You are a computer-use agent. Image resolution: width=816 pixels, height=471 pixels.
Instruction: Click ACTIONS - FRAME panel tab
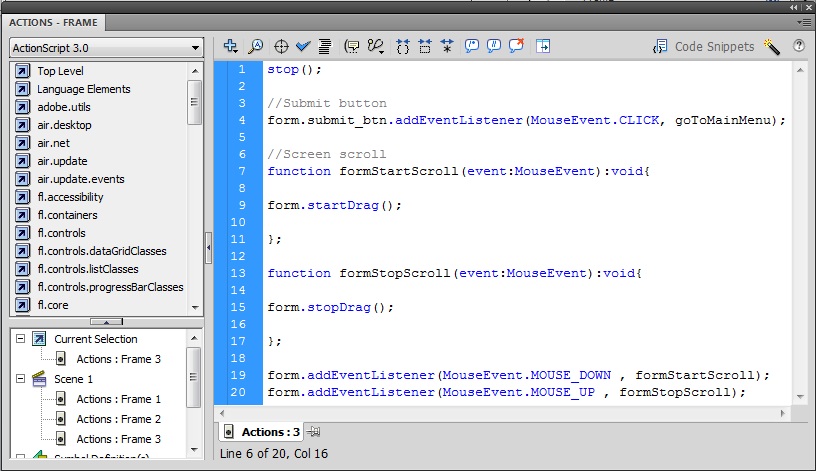[54, 22]
